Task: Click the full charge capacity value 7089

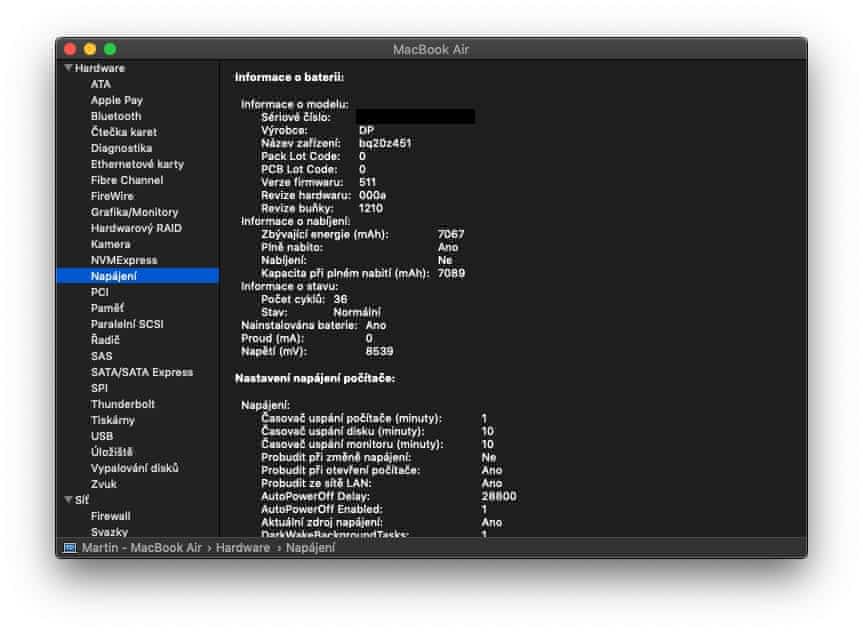Action: tap(451, 273)
